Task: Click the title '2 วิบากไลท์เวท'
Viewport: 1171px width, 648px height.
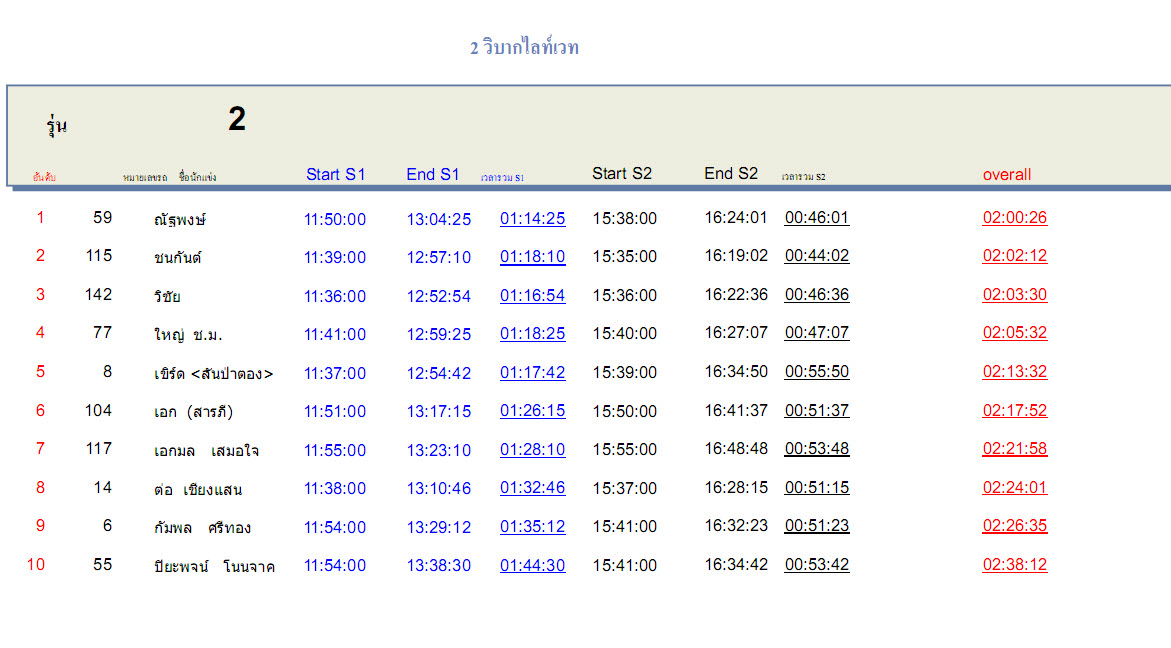Action: [x=524, y=48]
